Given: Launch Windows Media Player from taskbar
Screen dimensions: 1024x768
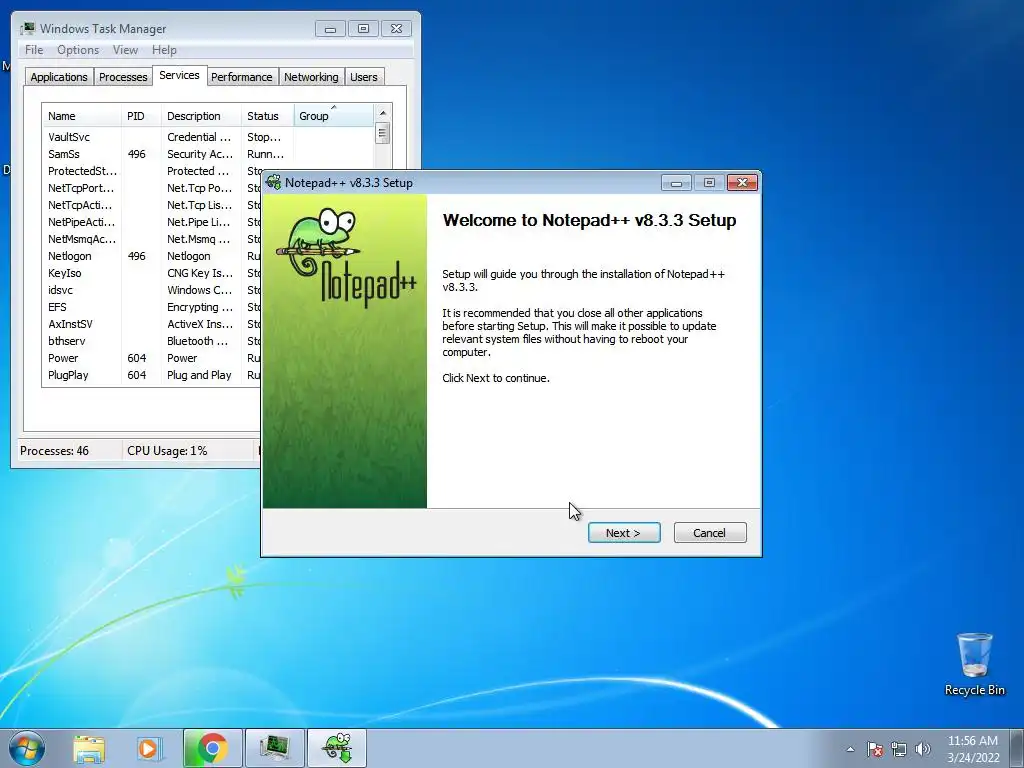Looking at the screenshot, I should pyautogui.click(x=148, y=749).
